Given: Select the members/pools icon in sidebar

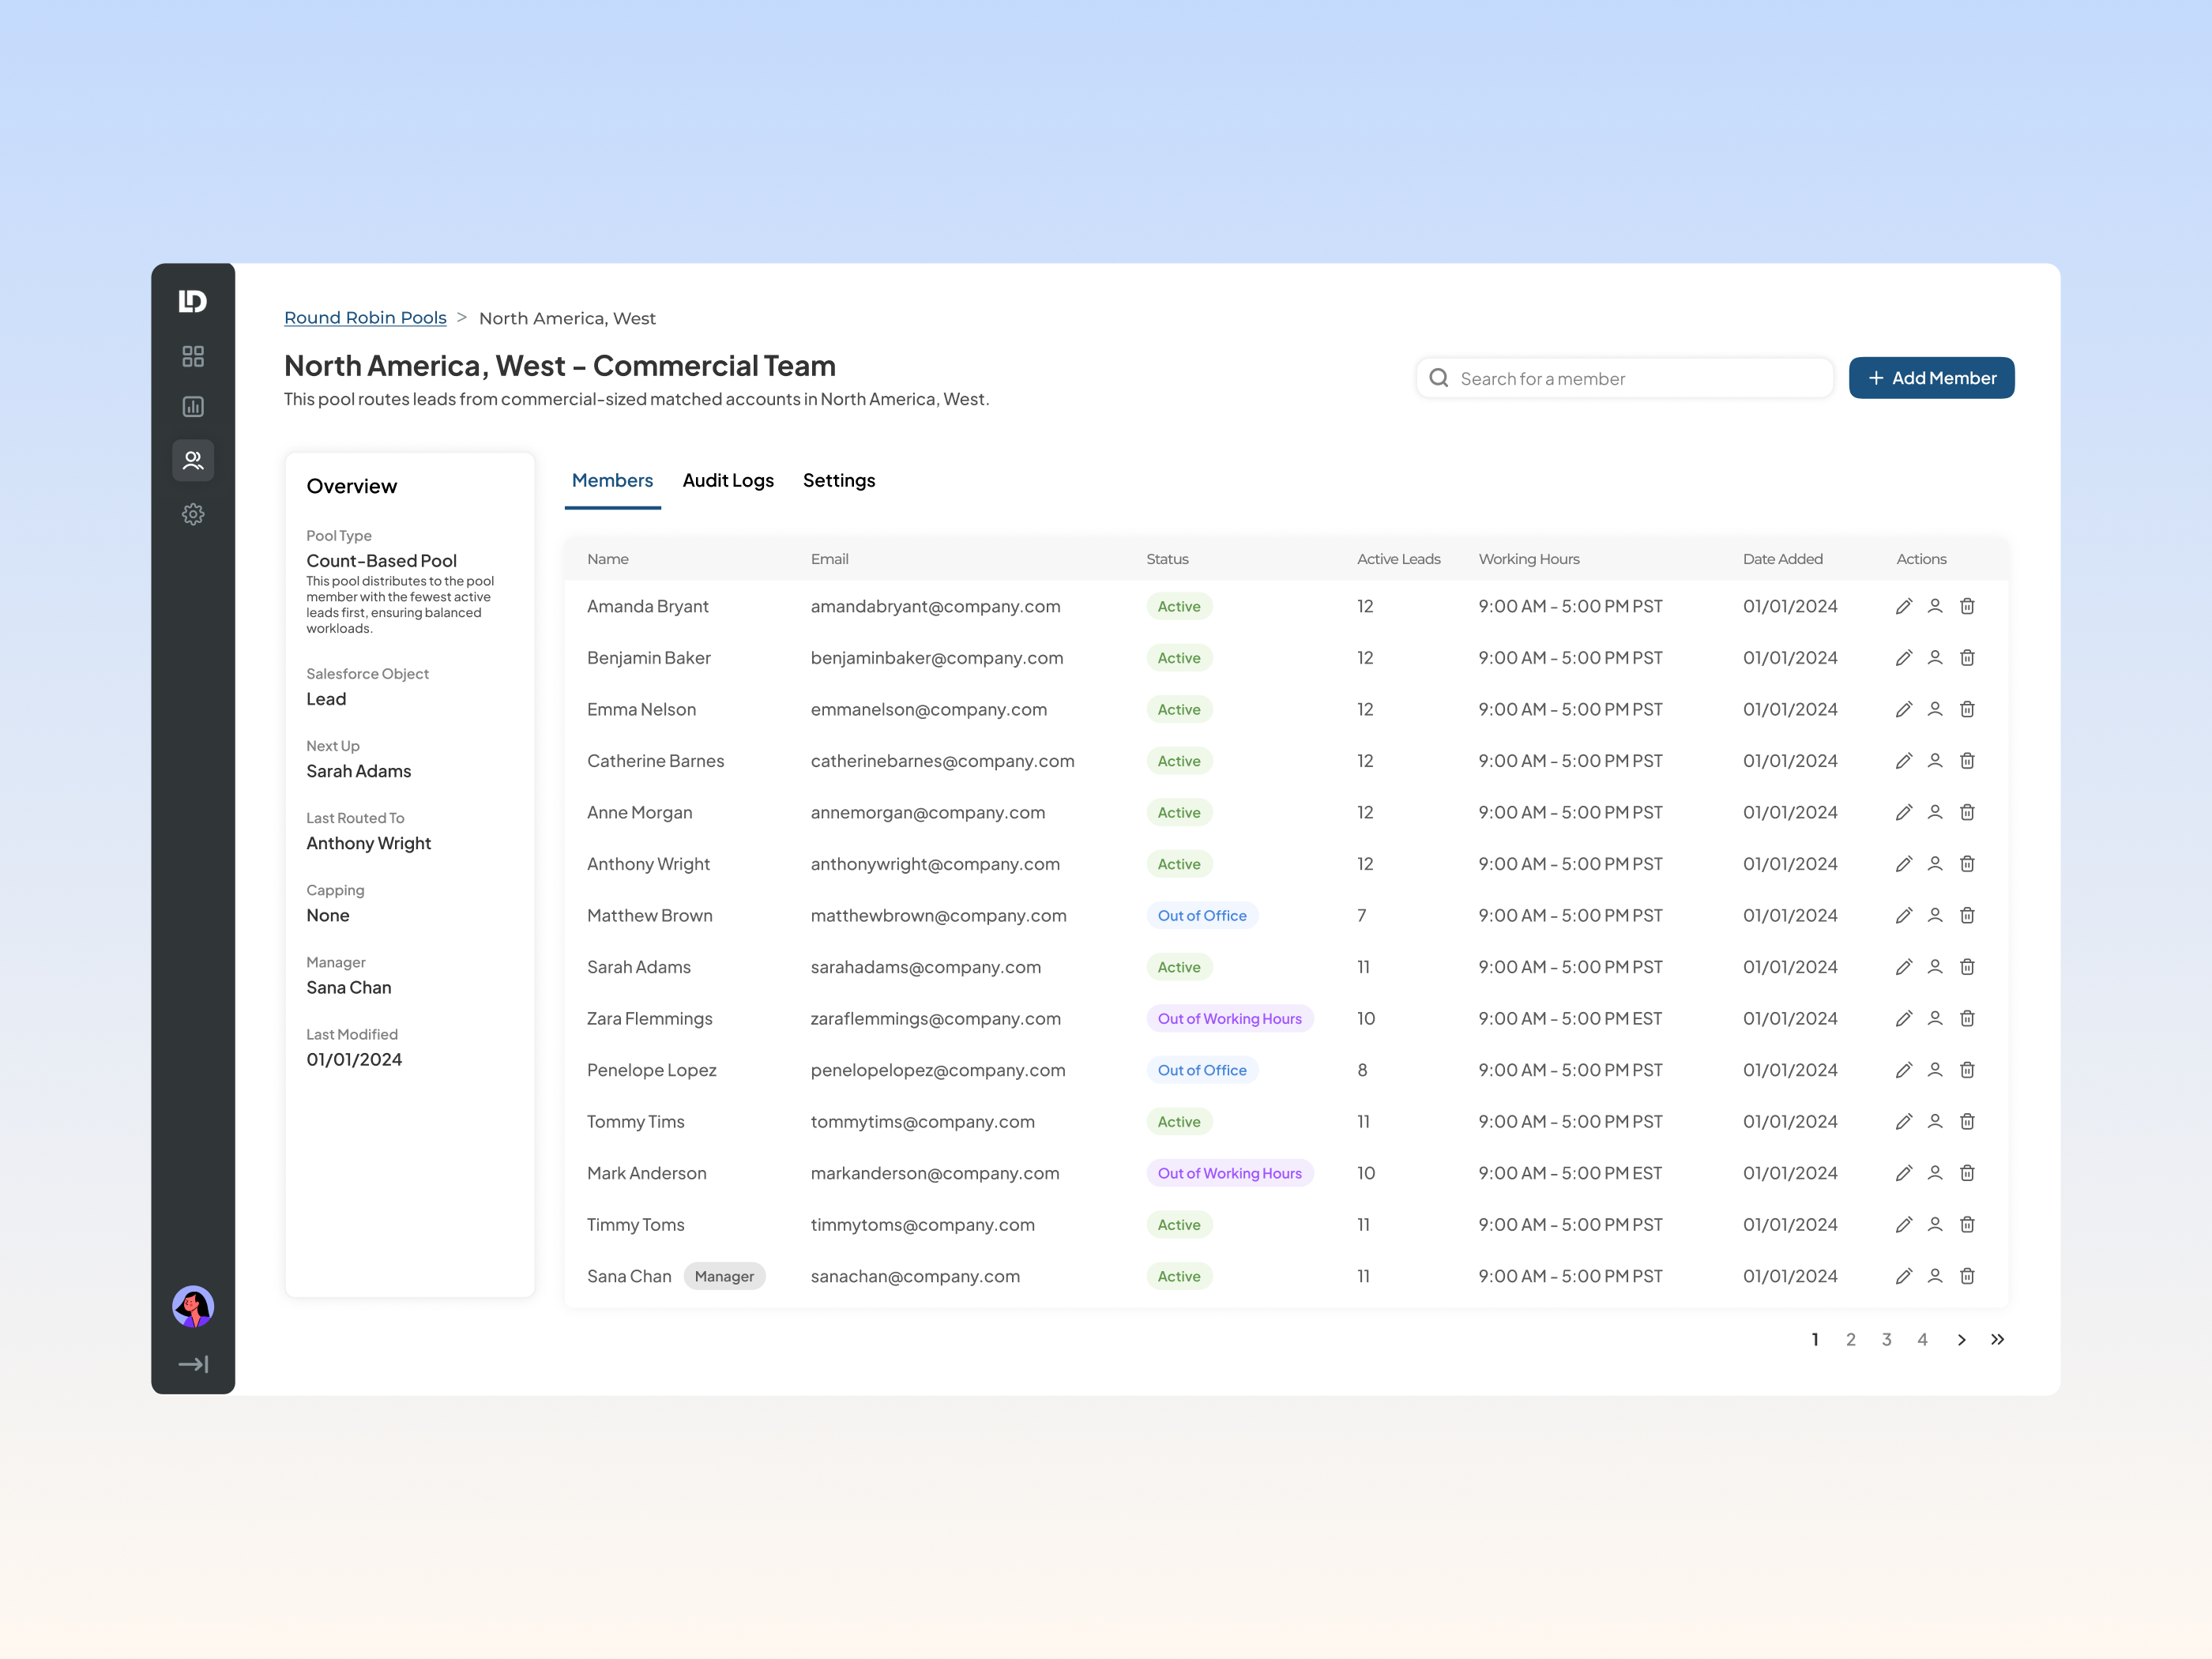Looking at the screenshot, I should 193,460.
